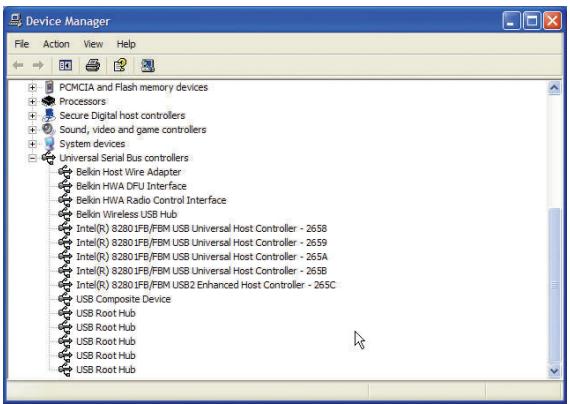Click Belkin HWA Radio Control Interface icon

(x=65, y=200)
